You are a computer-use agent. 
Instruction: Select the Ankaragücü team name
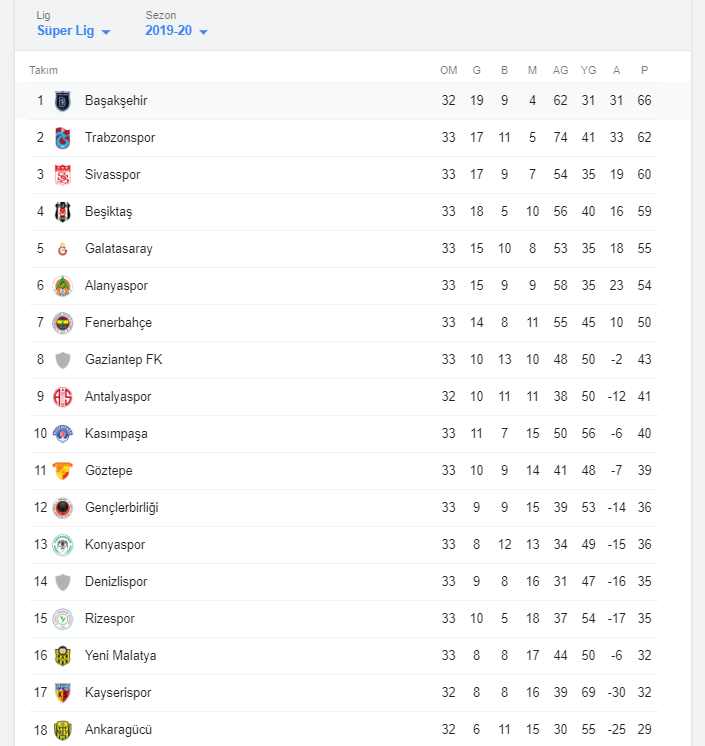(x=118, y=730)
